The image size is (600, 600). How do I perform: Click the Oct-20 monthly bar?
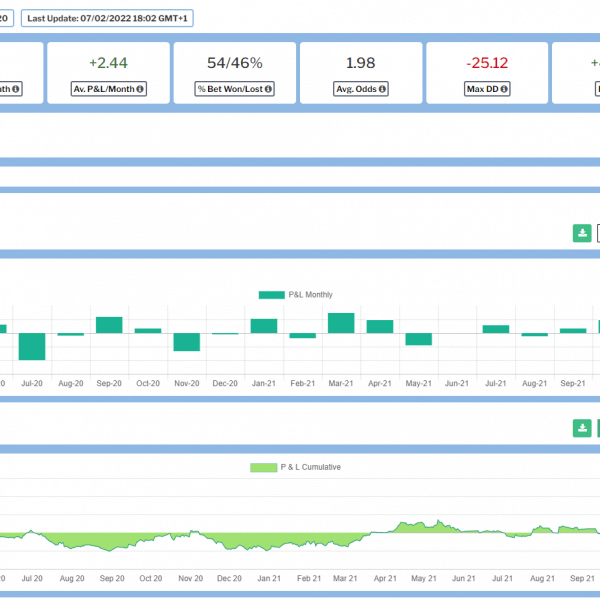click(148, 331)
